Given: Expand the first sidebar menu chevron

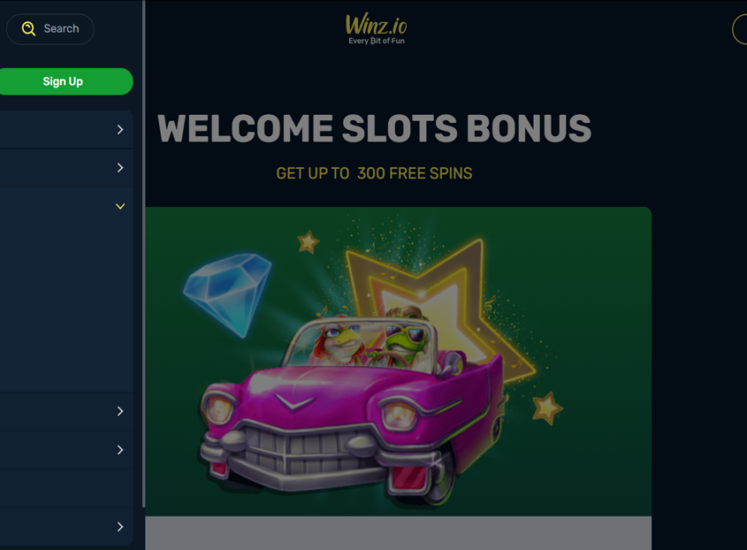Looking at the screenshot, I should point(120,130).
